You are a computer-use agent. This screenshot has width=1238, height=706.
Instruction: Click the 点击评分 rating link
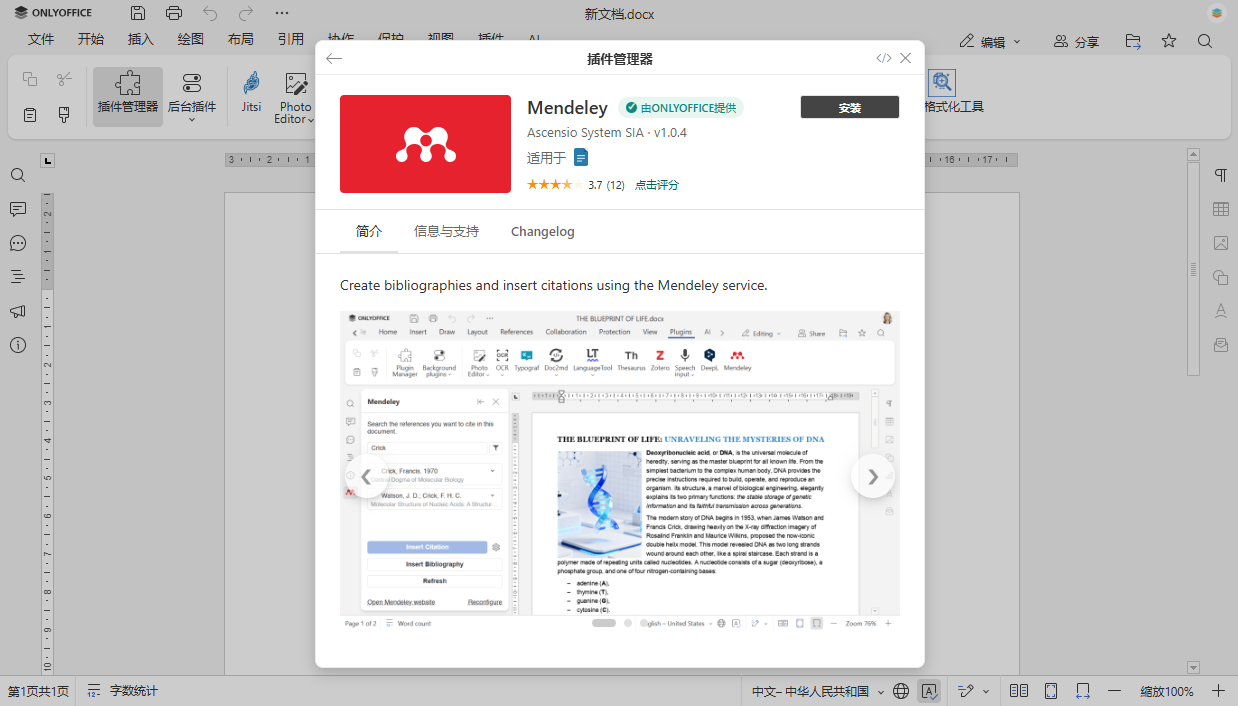point(657,185)
